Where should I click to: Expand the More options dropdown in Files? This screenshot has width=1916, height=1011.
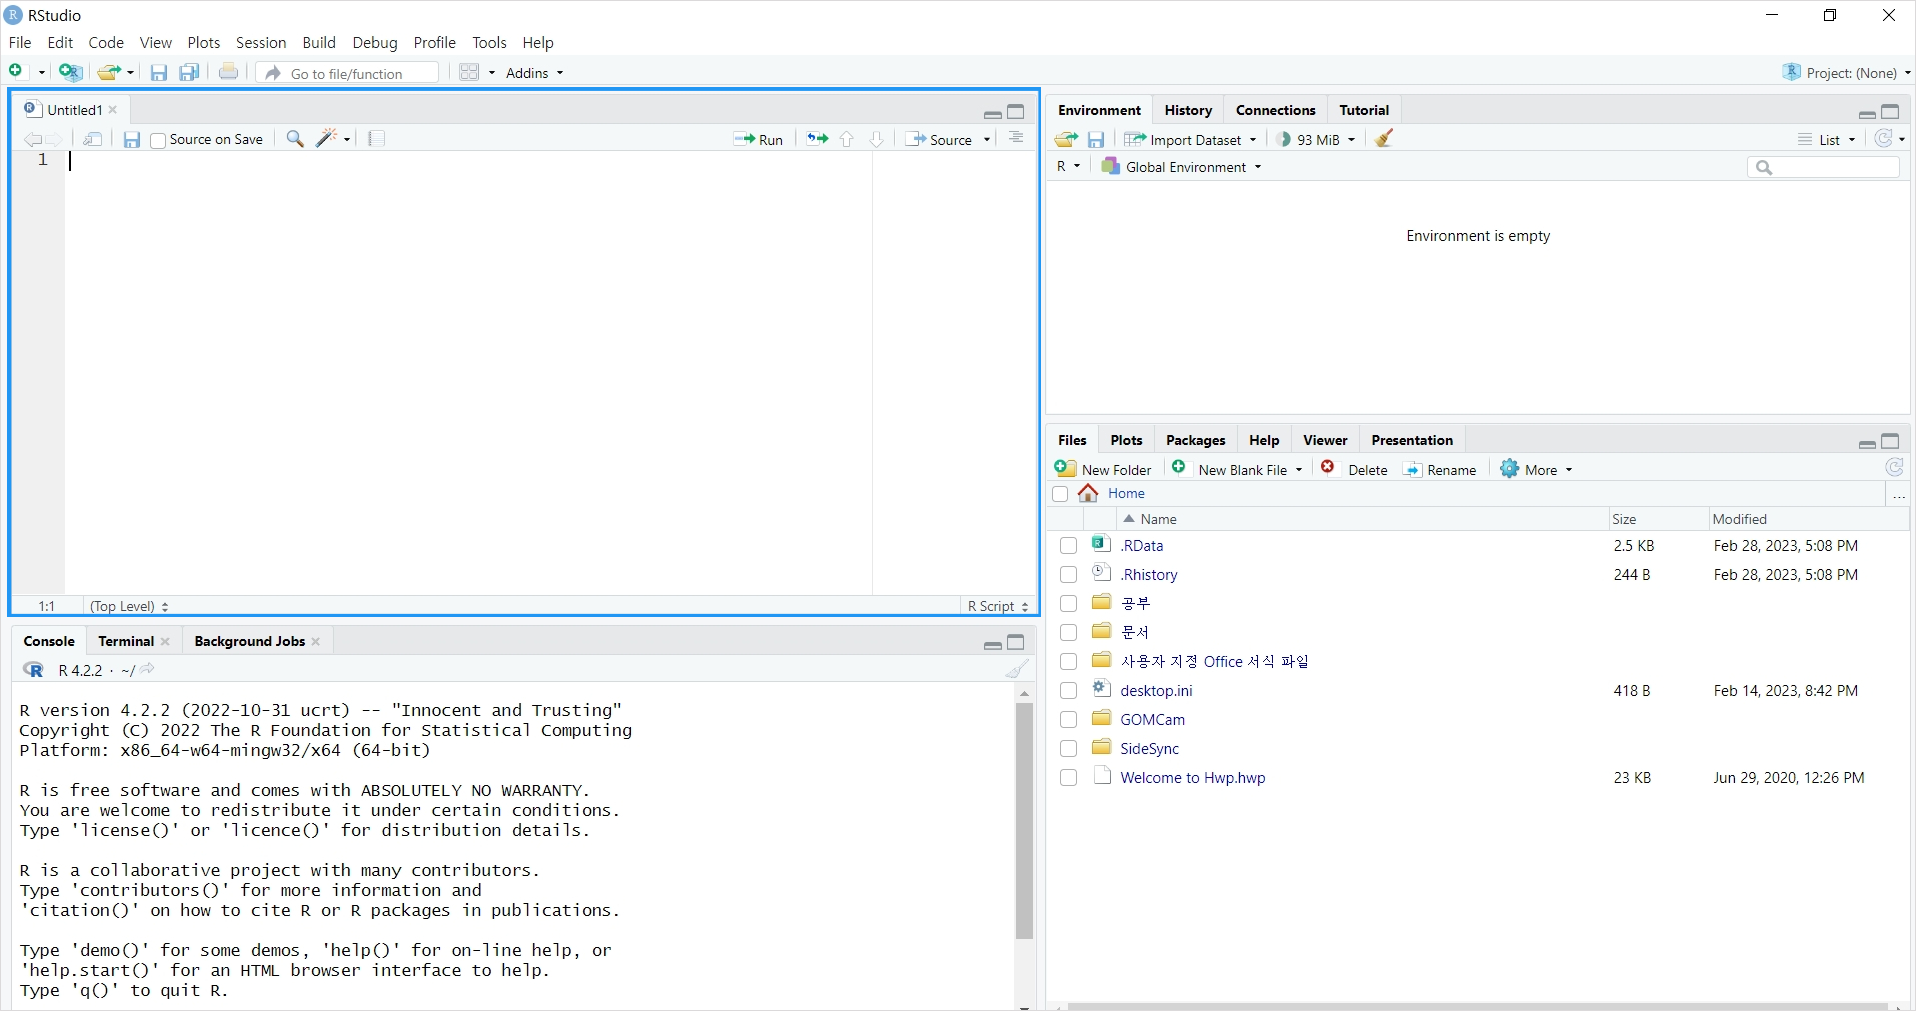click(1536, 469)
